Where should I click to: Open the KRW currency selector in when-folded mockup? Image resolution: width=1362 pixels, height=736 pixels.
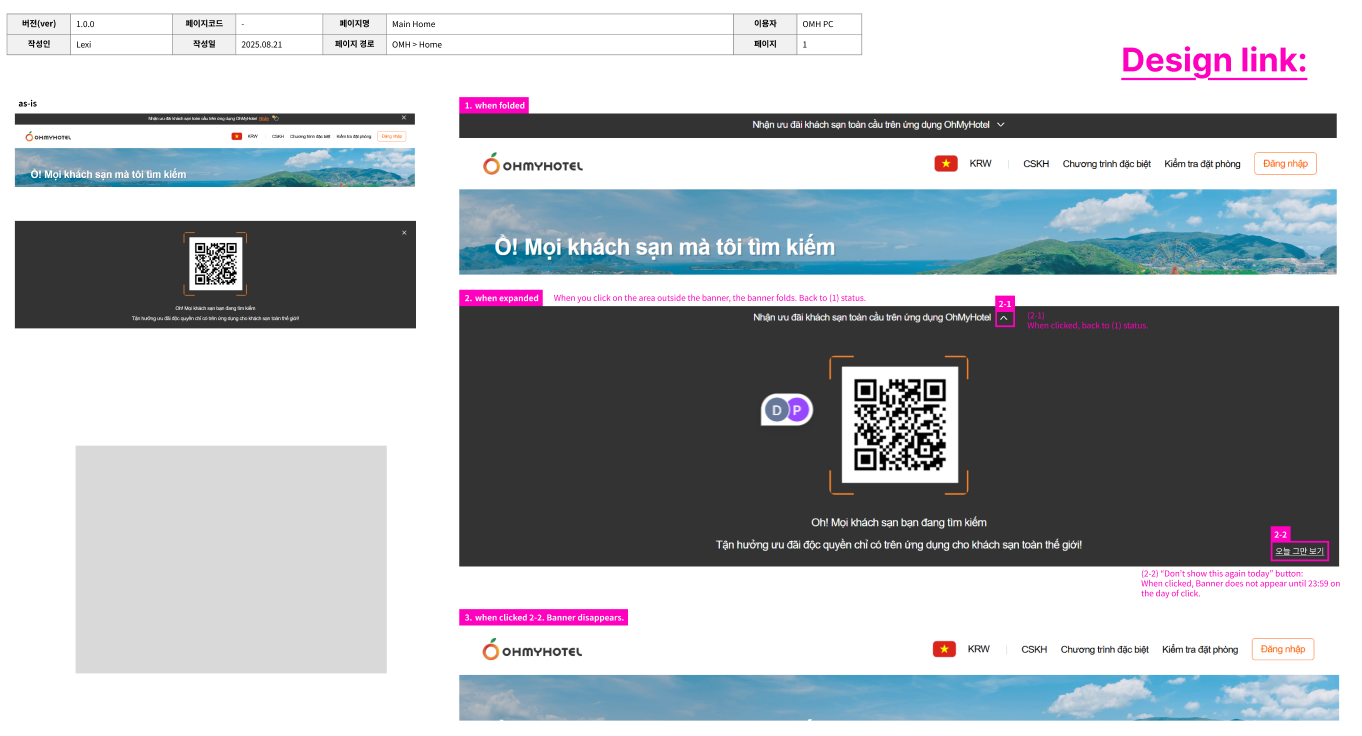981,164
